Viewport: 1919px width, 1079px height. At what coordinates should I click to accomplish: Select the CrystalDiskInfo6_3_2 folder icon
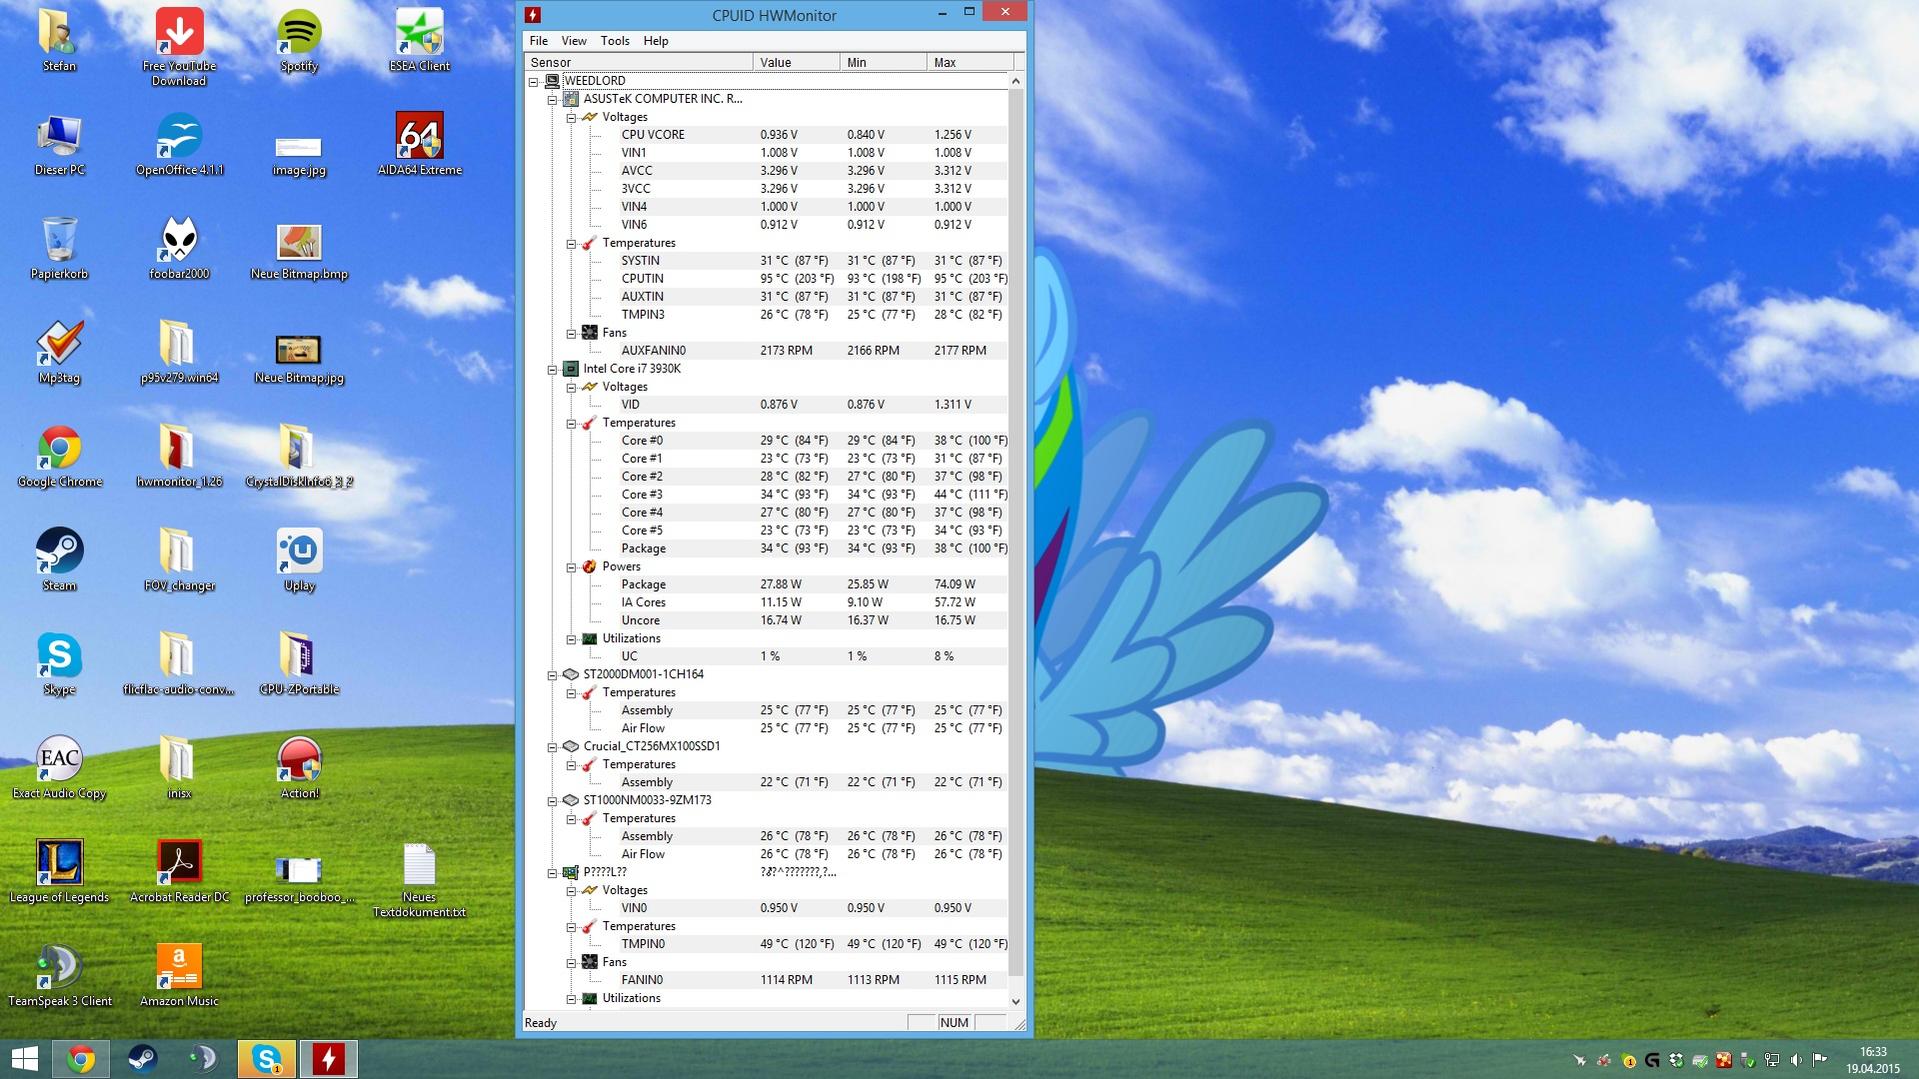pos(299,457)
